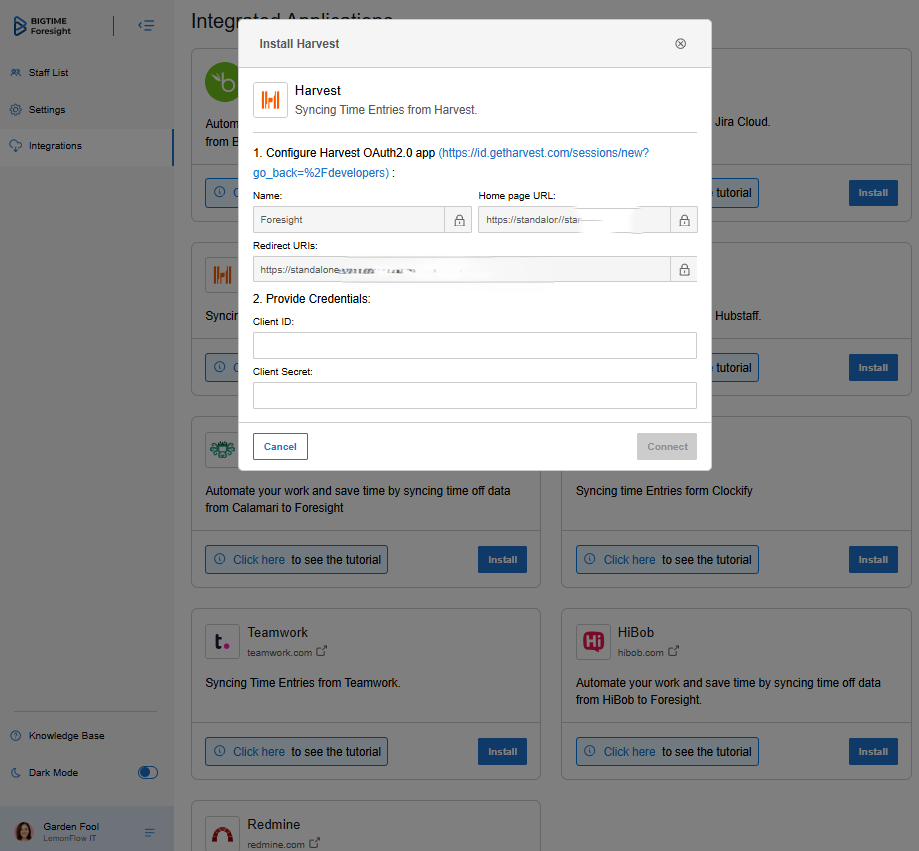Screen dimensions: 919x851
Task: Click the Dark Mode moon icon
Action: [x=16, y=772]
